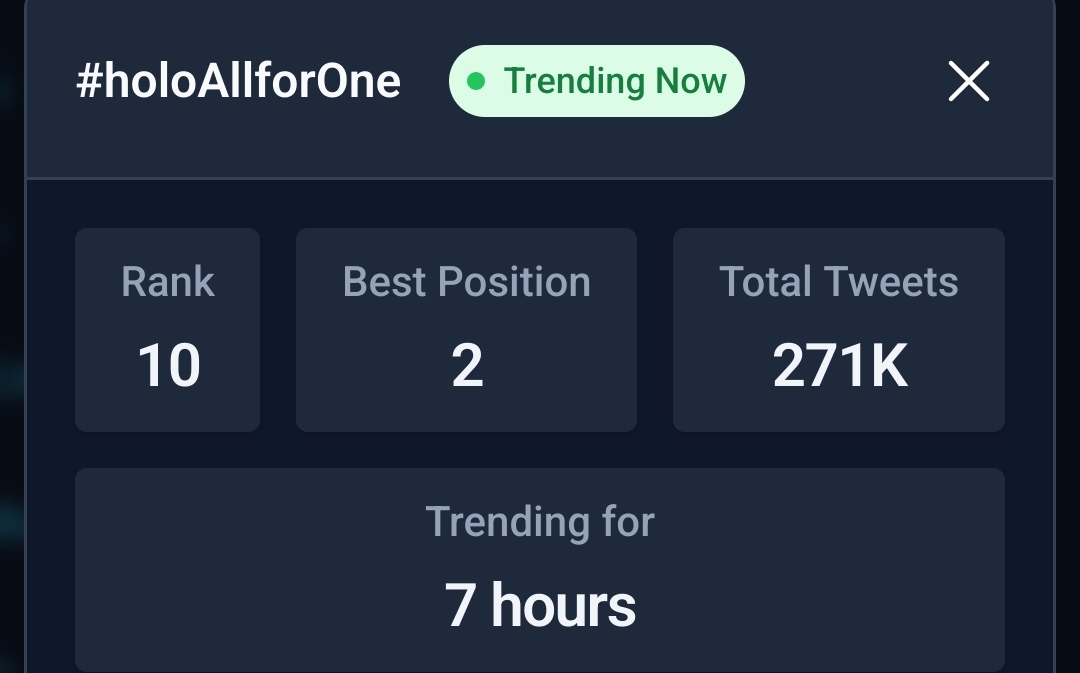Click the 7 hours duration value
The height and width of the screenshot is (673, 1080).
pos(539,606)
